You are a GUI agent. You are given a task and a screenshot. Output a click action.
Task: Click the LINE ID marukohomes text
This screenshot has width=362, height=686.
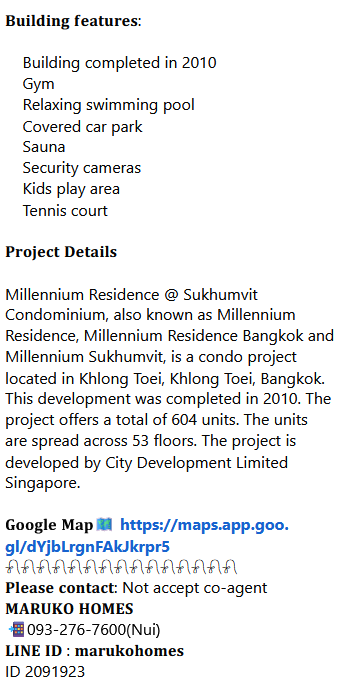pos(95,651)
